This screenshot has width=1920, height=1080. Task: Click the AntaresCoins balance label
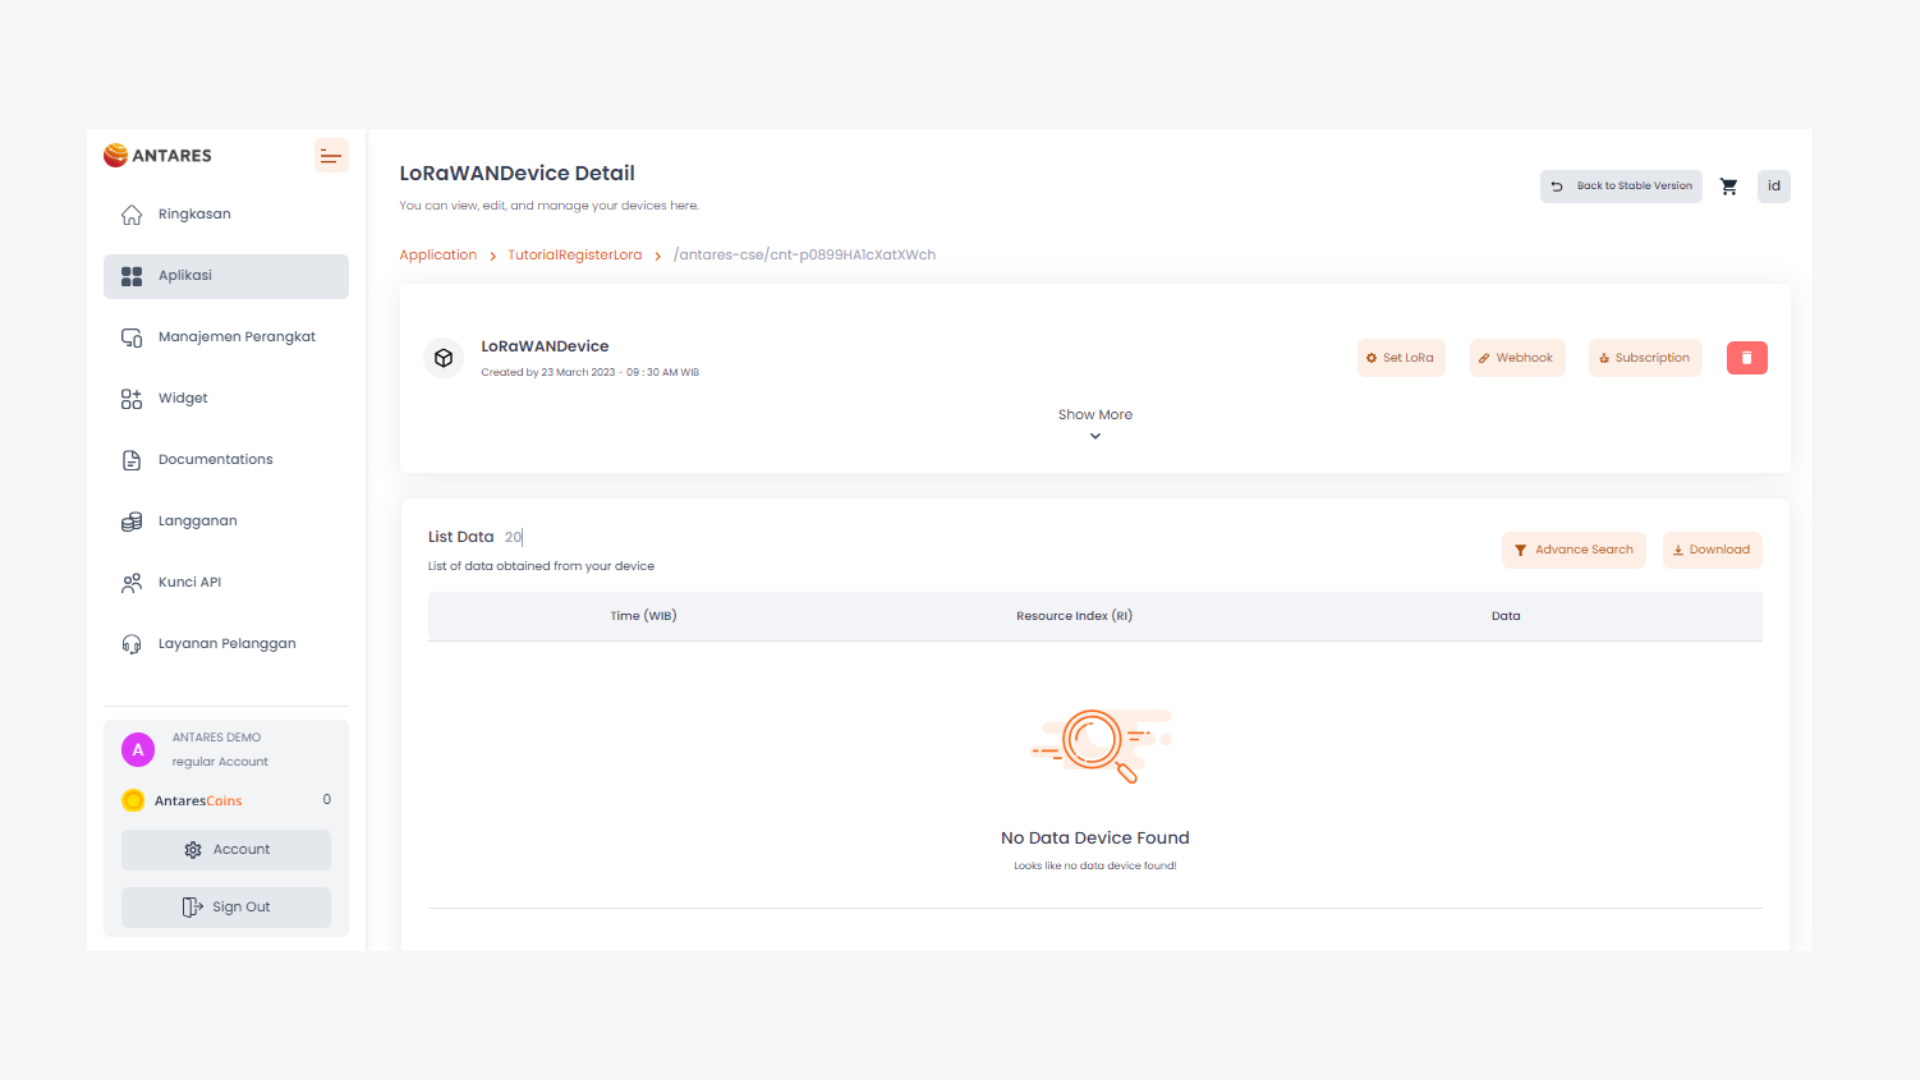click(x=198, y=801)
